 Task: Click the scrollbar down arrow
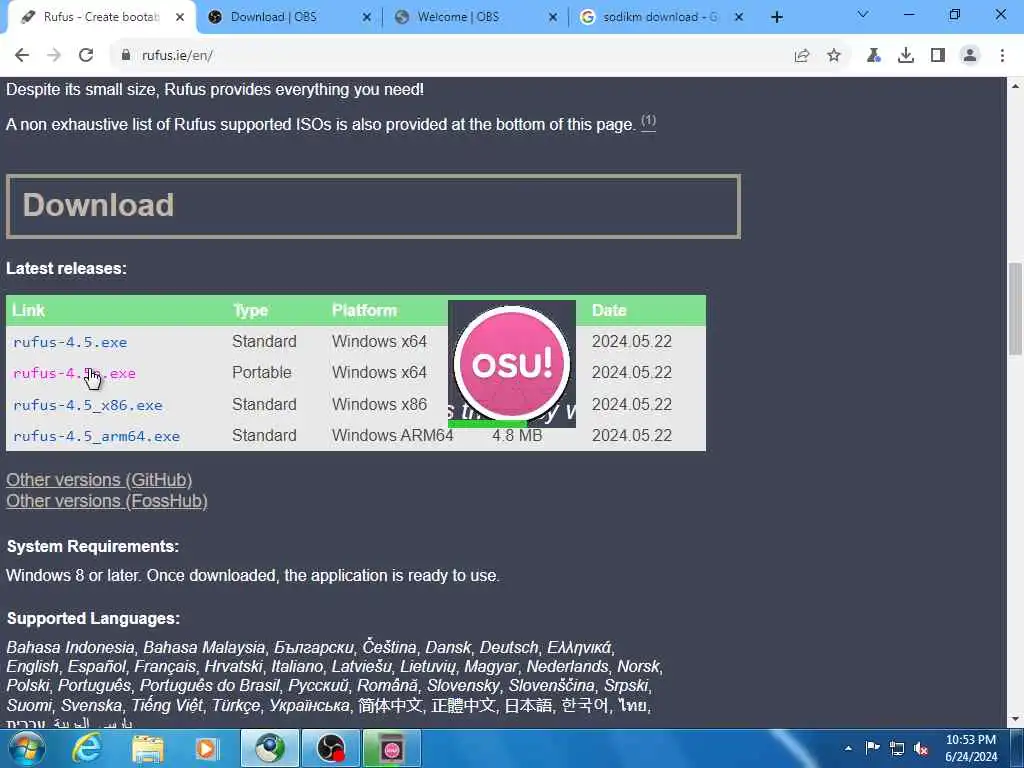pyautogui.click(x=1016, y=720)
